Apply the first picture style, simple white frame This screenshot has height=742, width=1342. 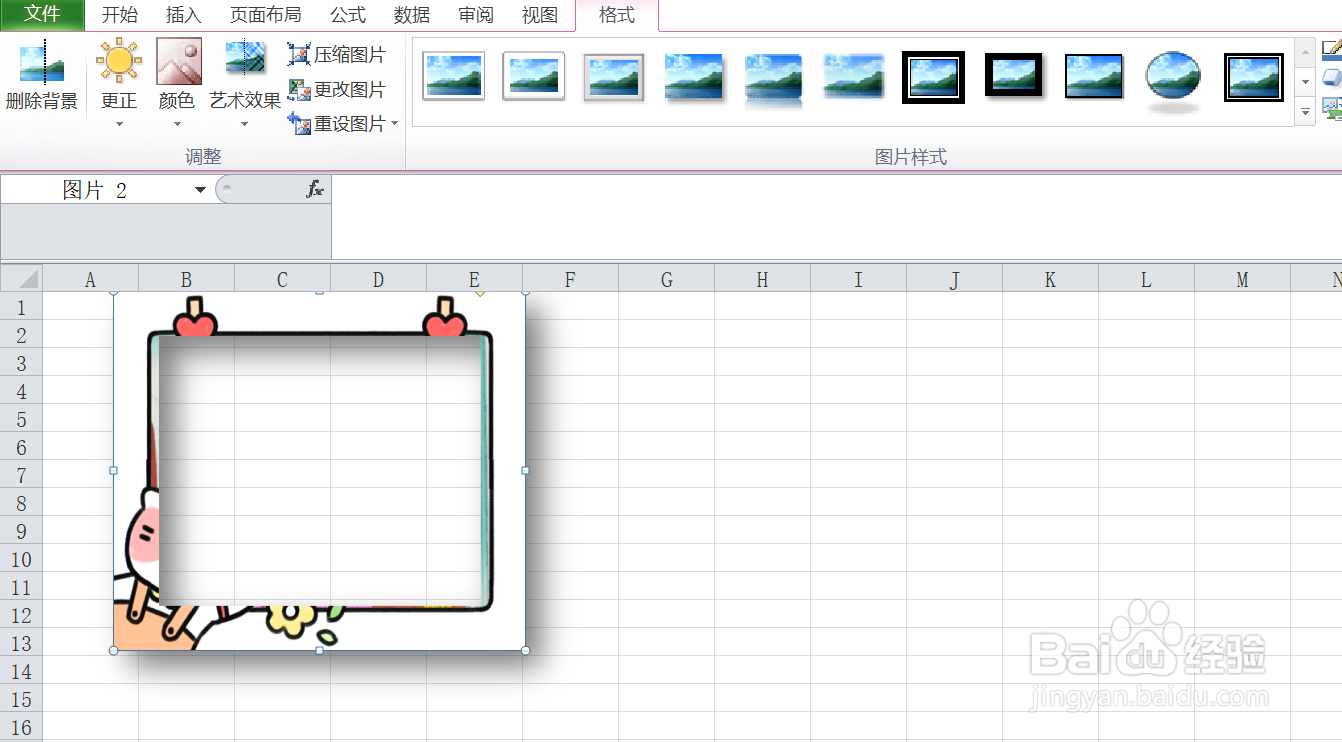pos(453,77)
